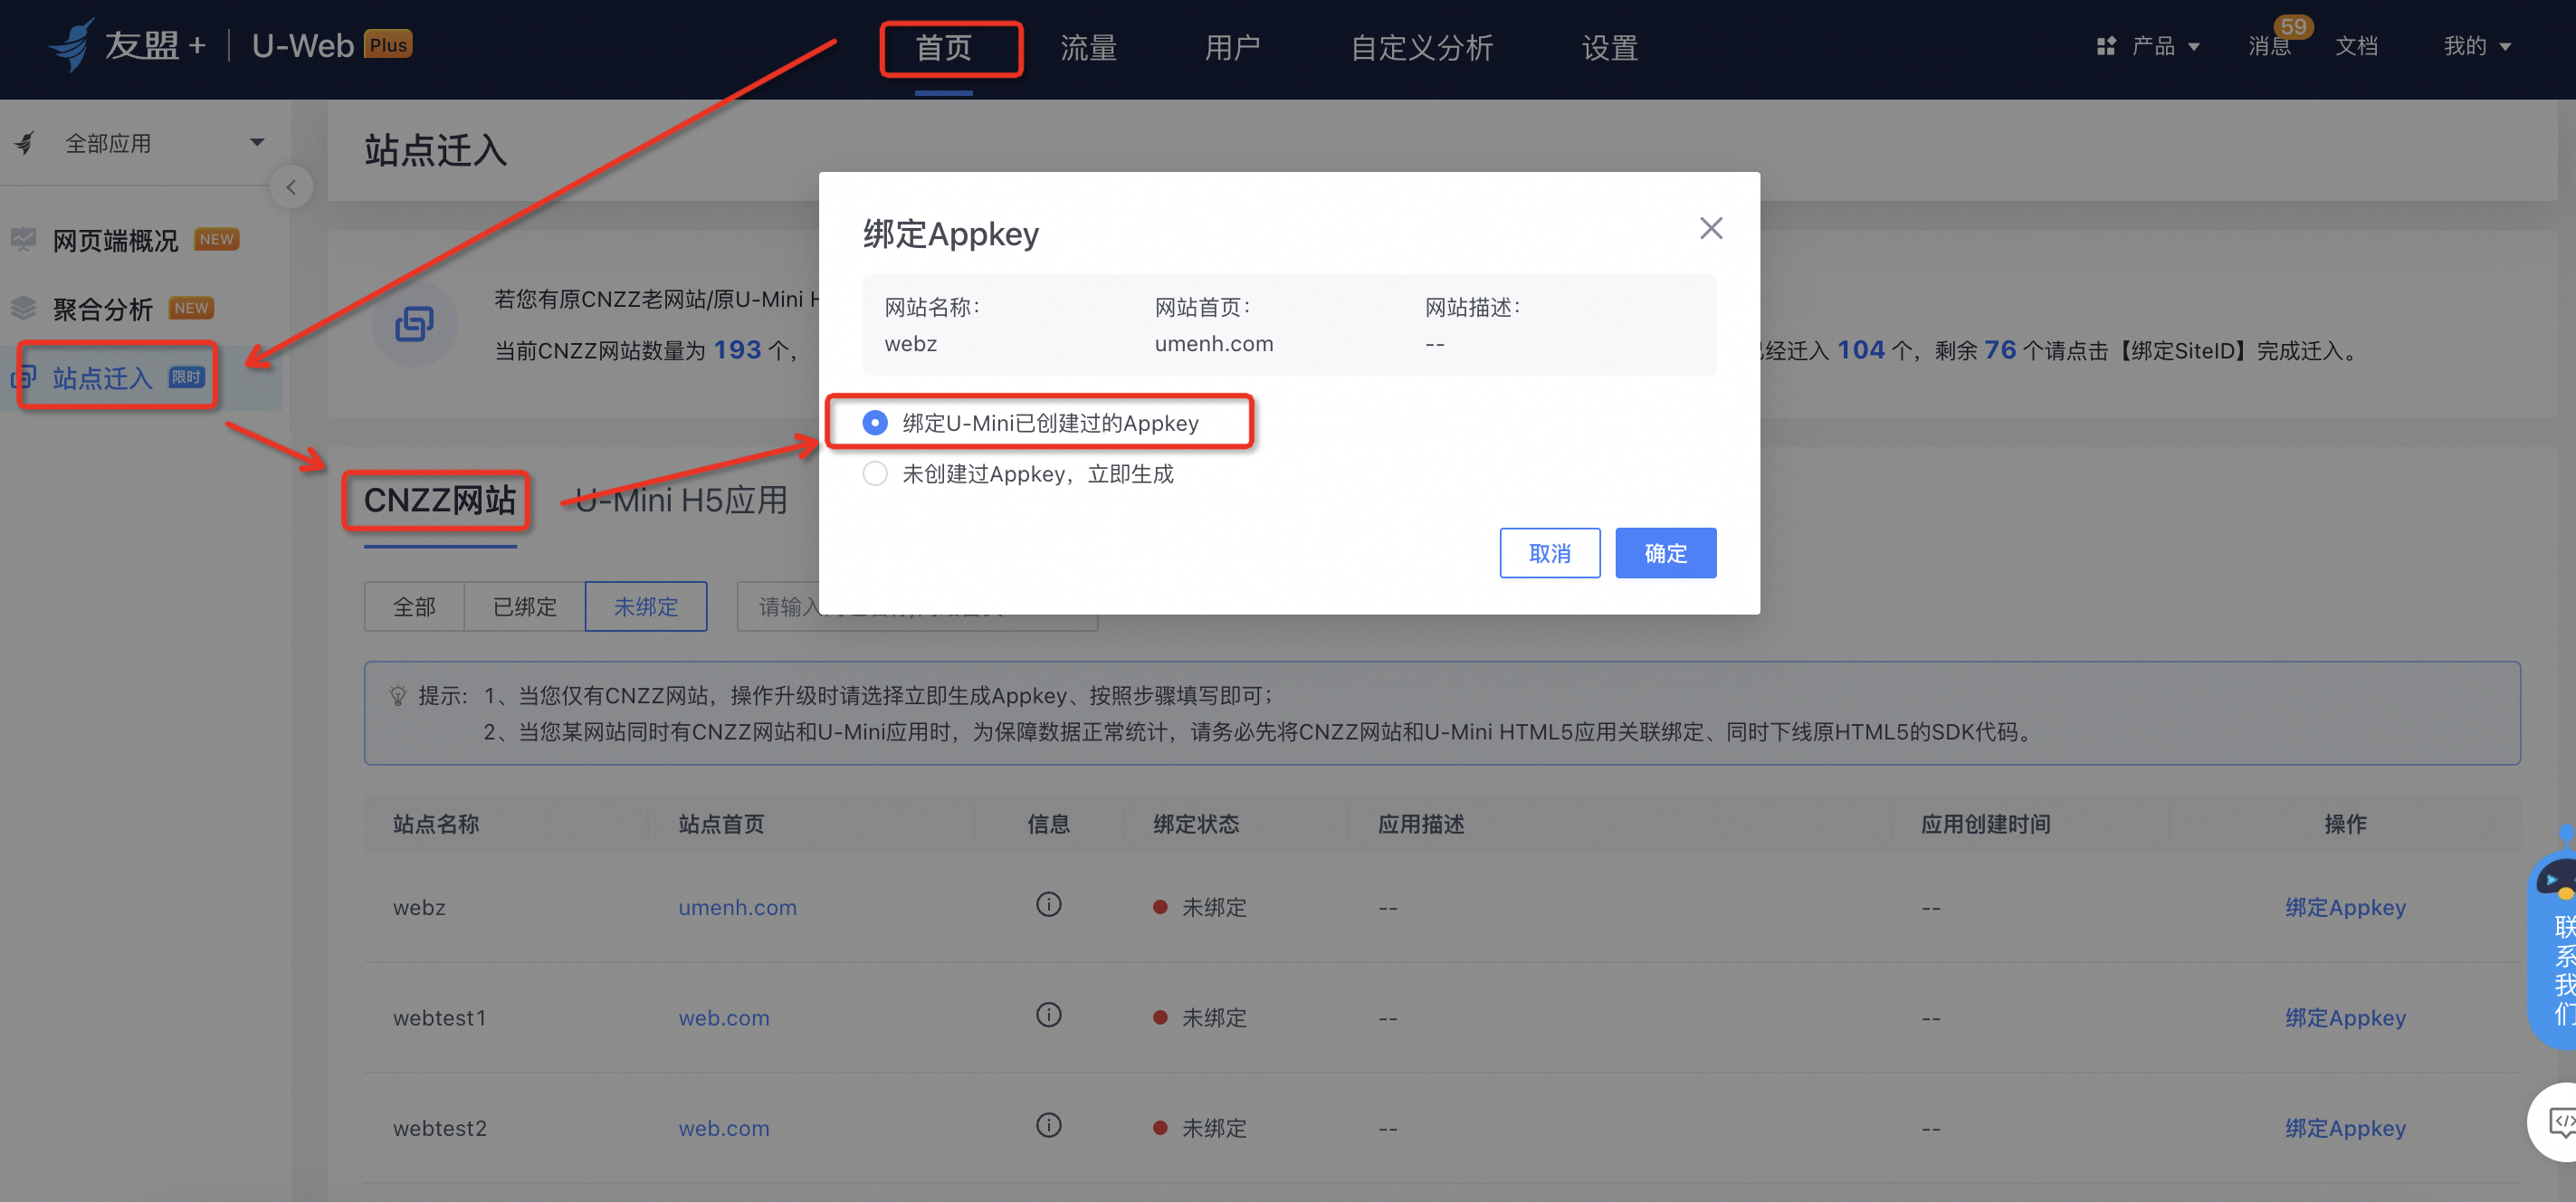
Task: Click the aggregate analysis layers icon
Action: (24, 308)
